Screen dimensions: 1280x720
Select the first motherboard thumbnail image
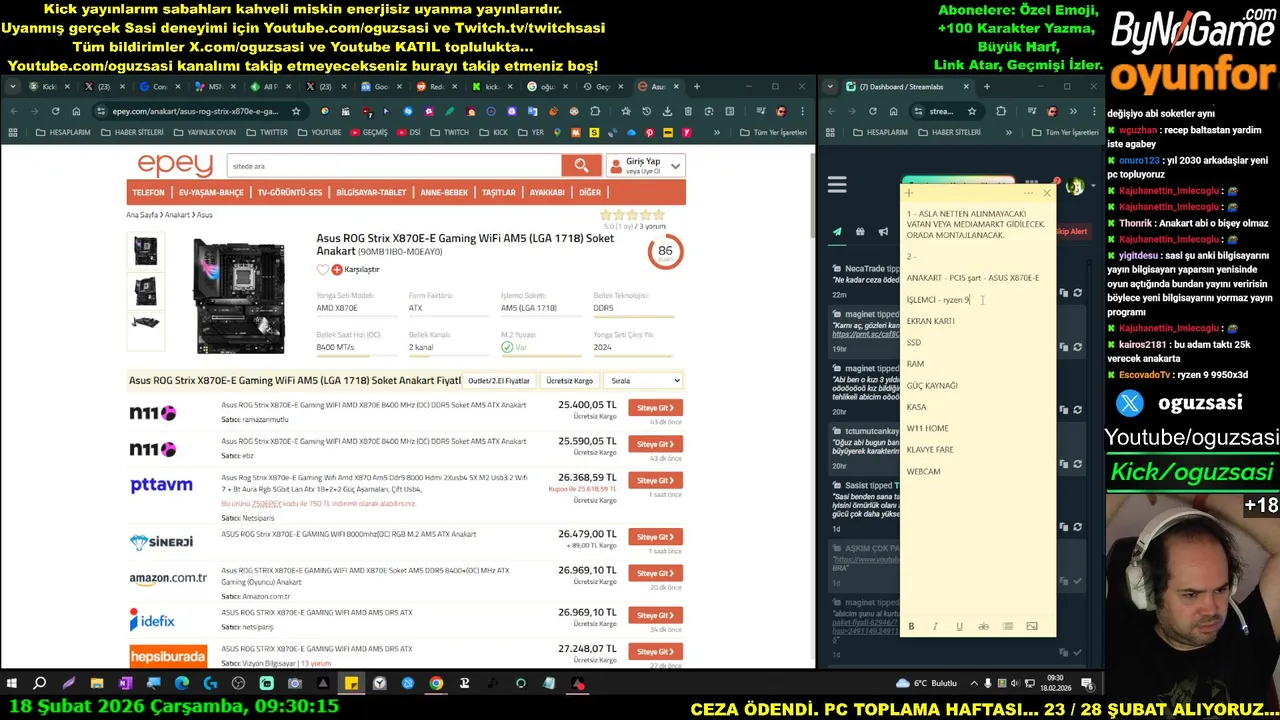click(x=146, y=251)
